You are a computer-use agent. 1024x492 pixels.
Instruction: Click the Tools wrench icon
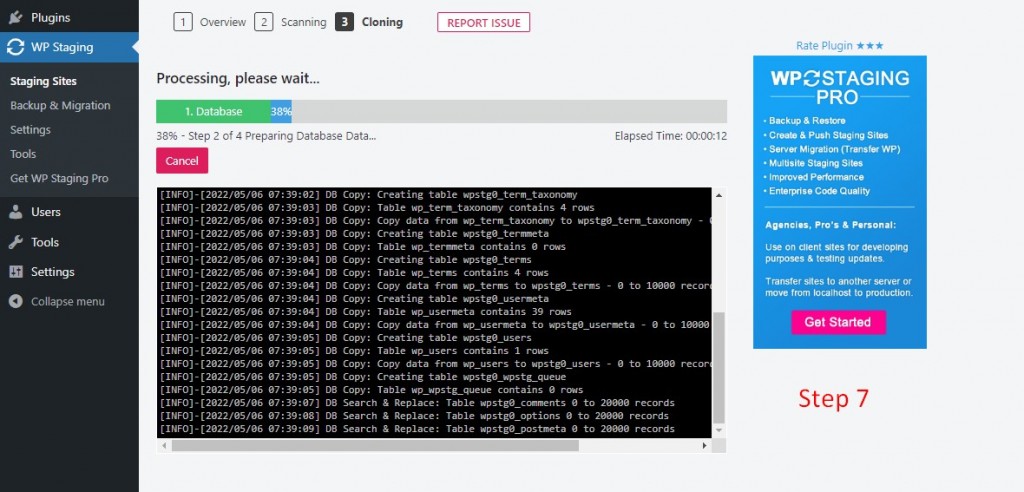point(16,242)
